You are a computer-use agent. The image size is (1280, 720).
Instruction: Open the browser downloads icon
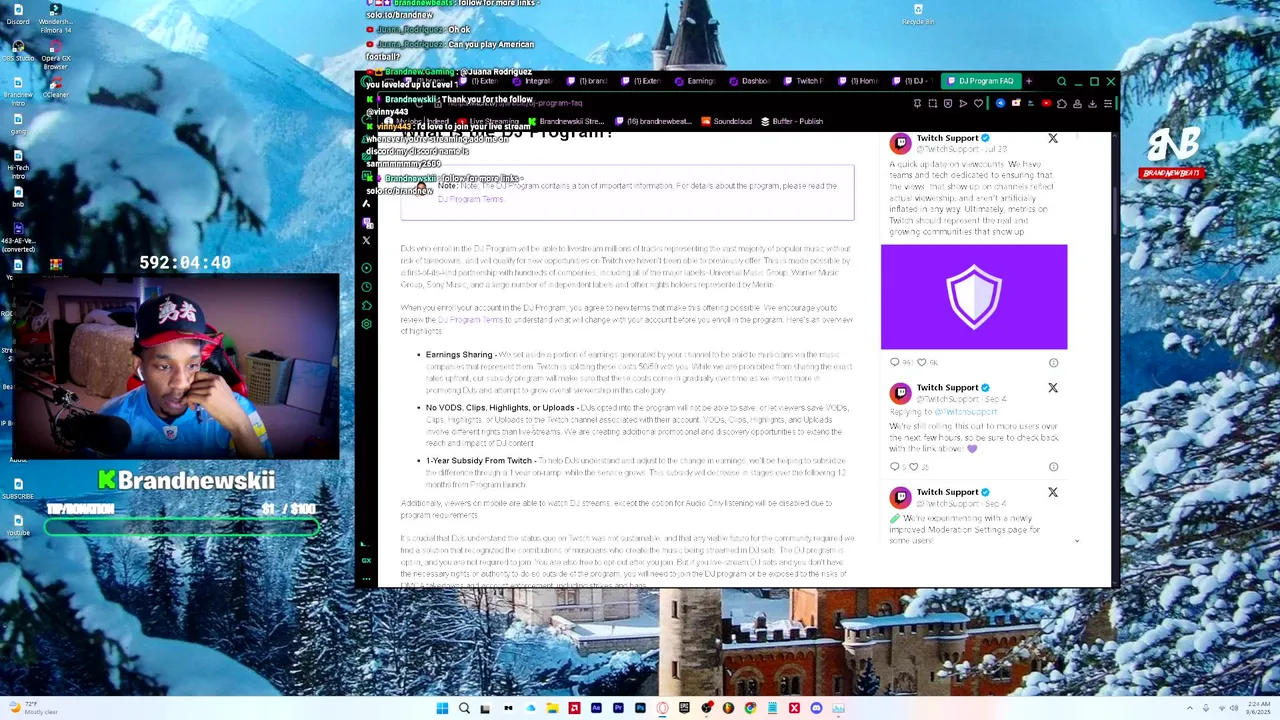click(1092, 103)
